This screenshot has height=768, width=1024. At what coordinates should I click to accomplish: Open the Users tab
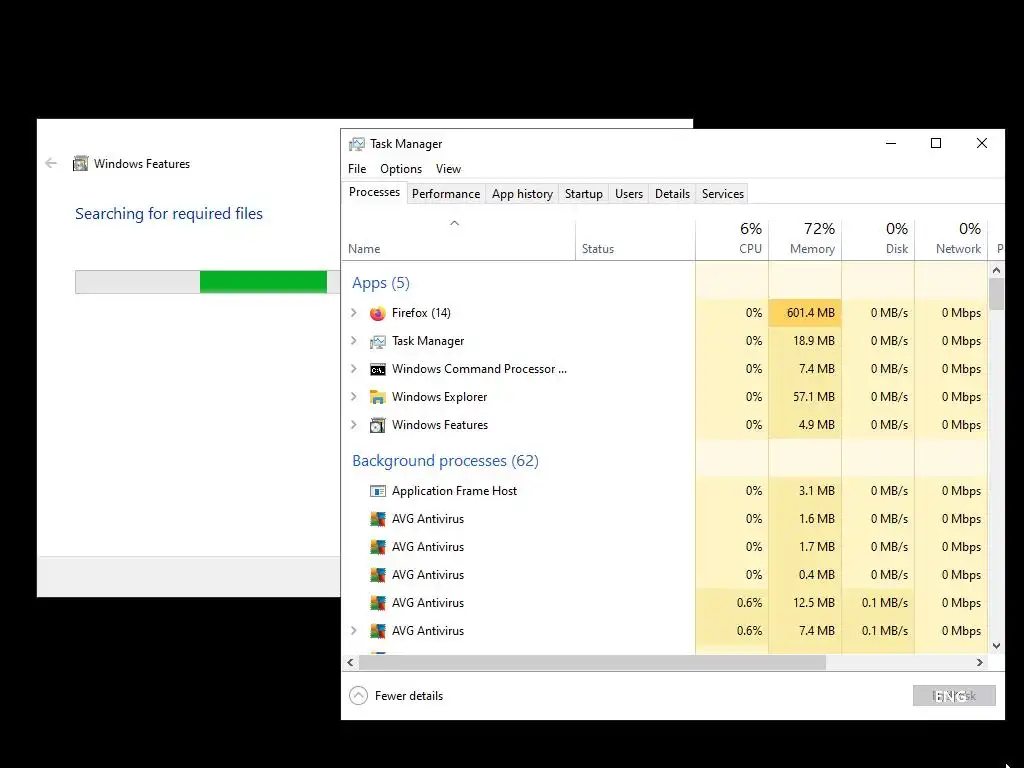click(x=629, y=194)
